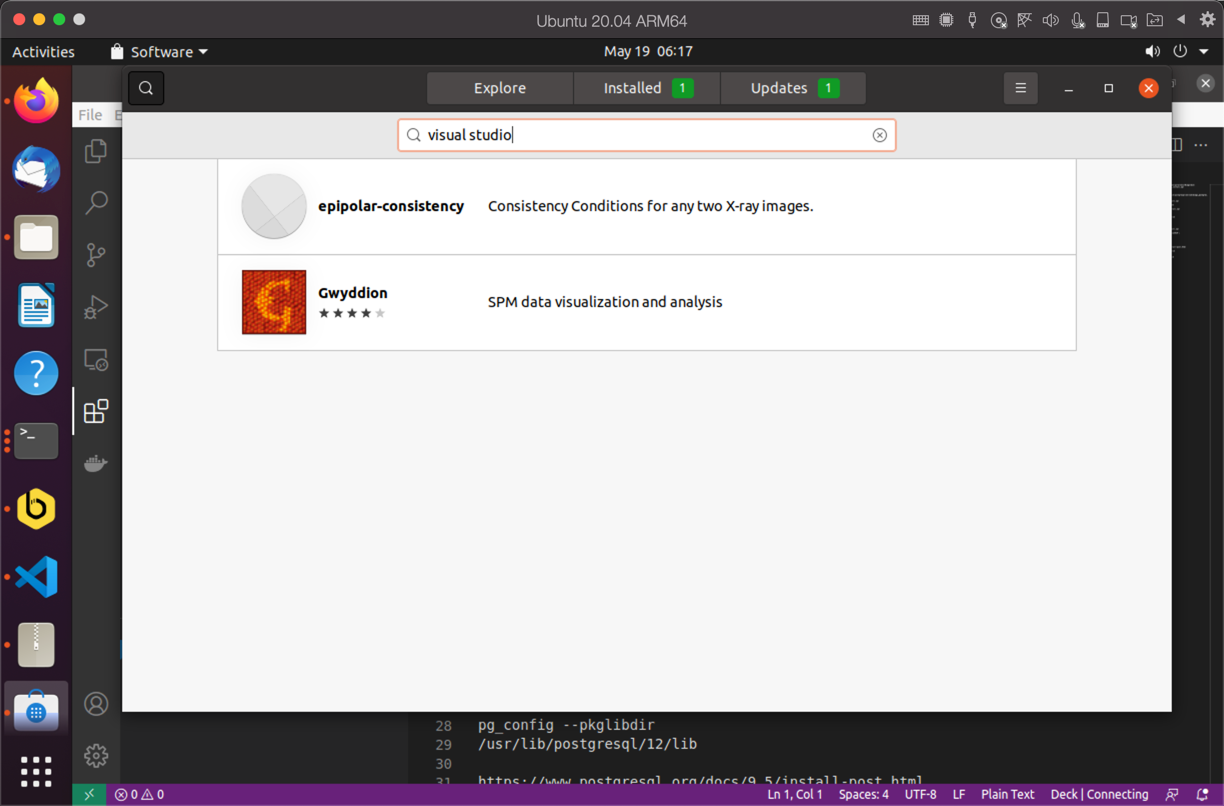The width and height of the screenshot is (1224, 806).
Task: Click the Ubuntu volume icon
Action: pyautogui.click(x=1153, y=52)
